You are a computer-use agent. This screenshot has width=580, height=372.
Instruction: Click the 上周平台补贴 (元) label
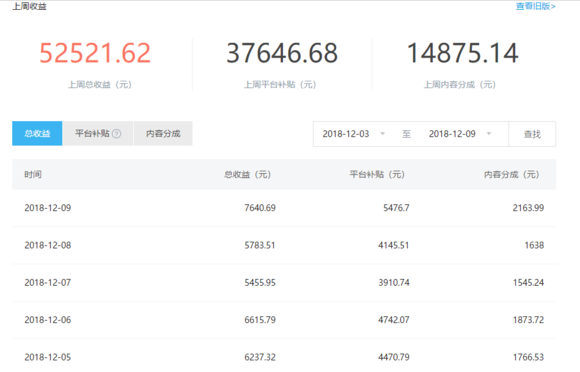tap(280, 85)
